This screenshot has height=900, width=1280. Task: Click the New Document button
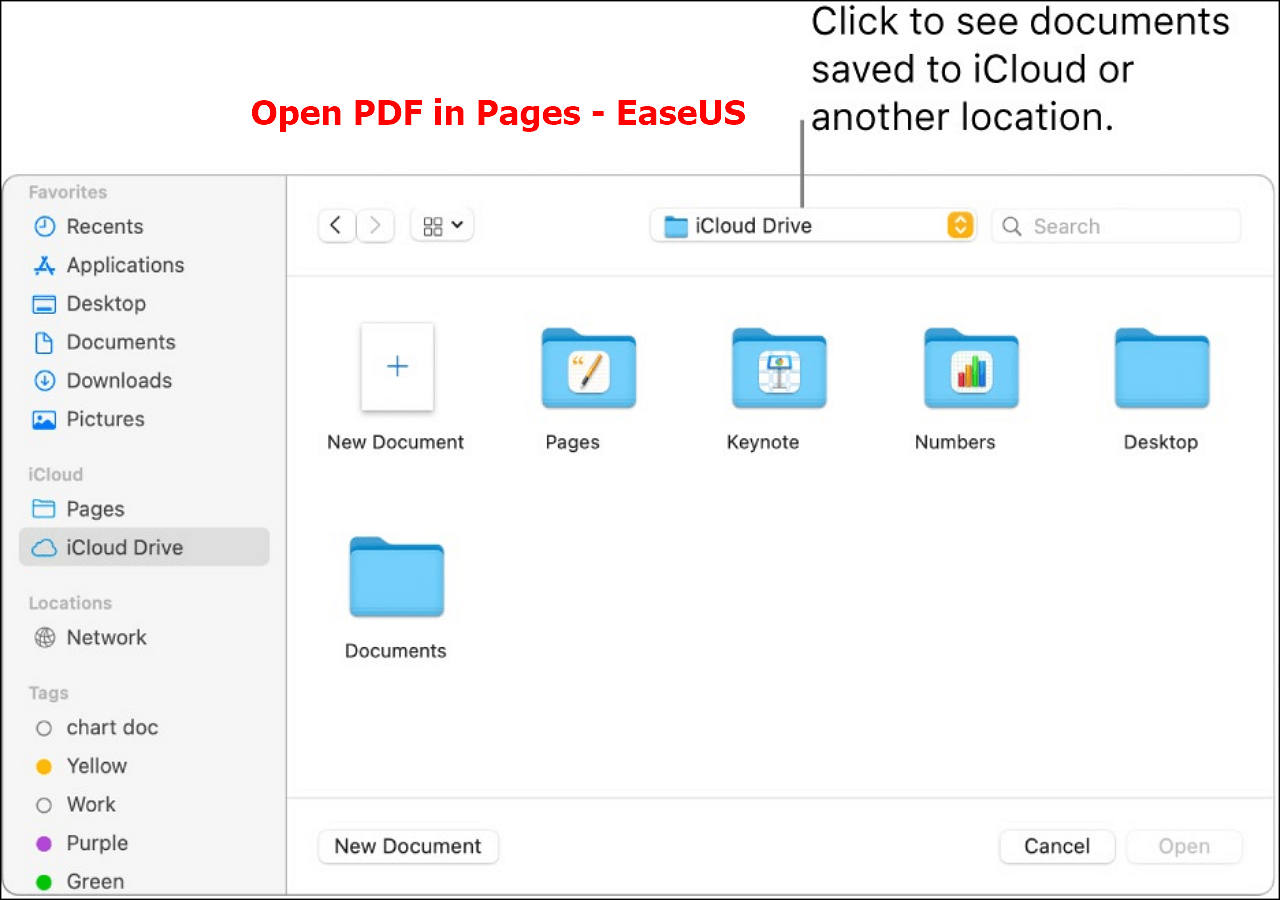point(408,846)
